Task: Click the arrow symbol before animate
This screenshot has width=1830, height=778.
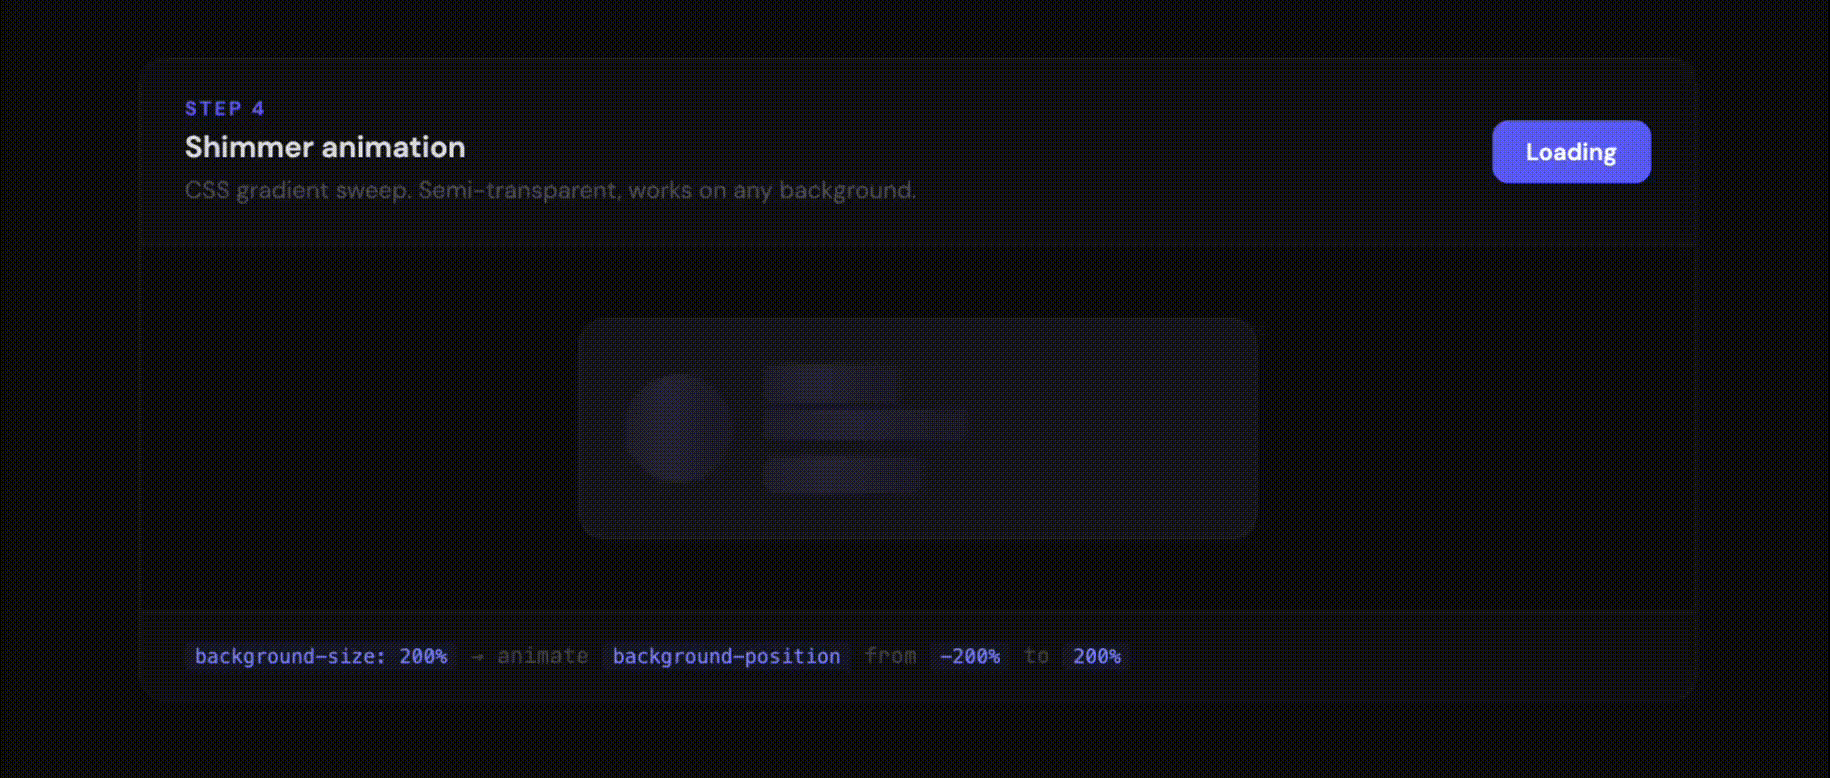Action: 477,656
